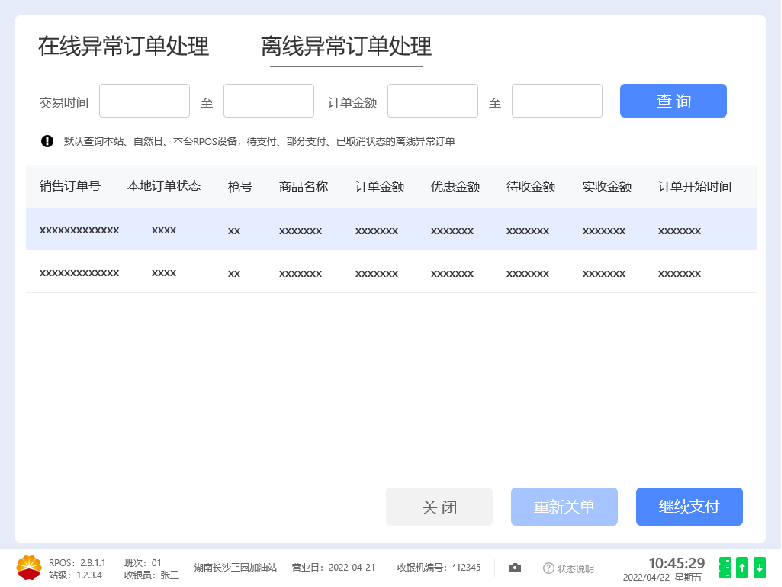
Task: Click the 订单金额 maximum input field
Action: coord(557,101)
